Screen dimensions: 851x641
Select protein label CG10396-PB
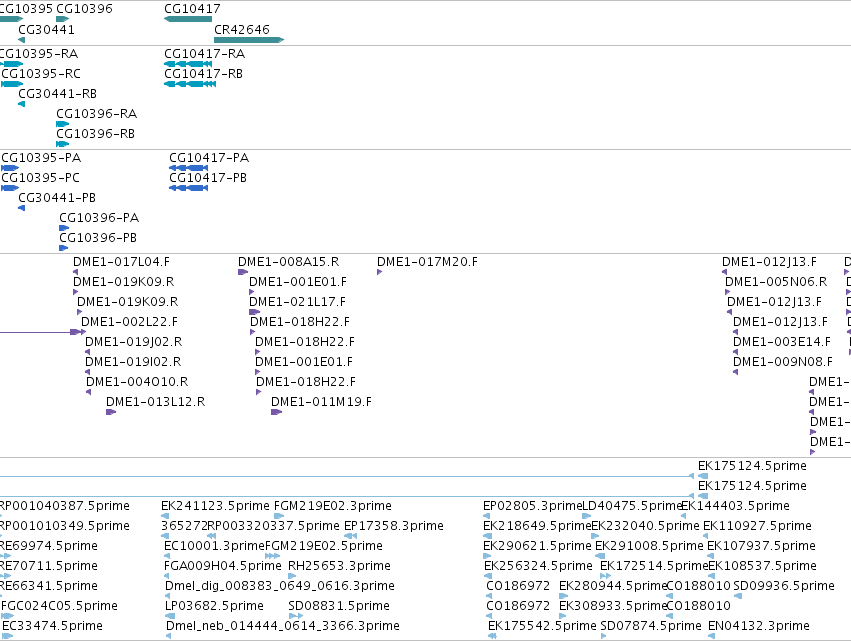click(98, 238)
